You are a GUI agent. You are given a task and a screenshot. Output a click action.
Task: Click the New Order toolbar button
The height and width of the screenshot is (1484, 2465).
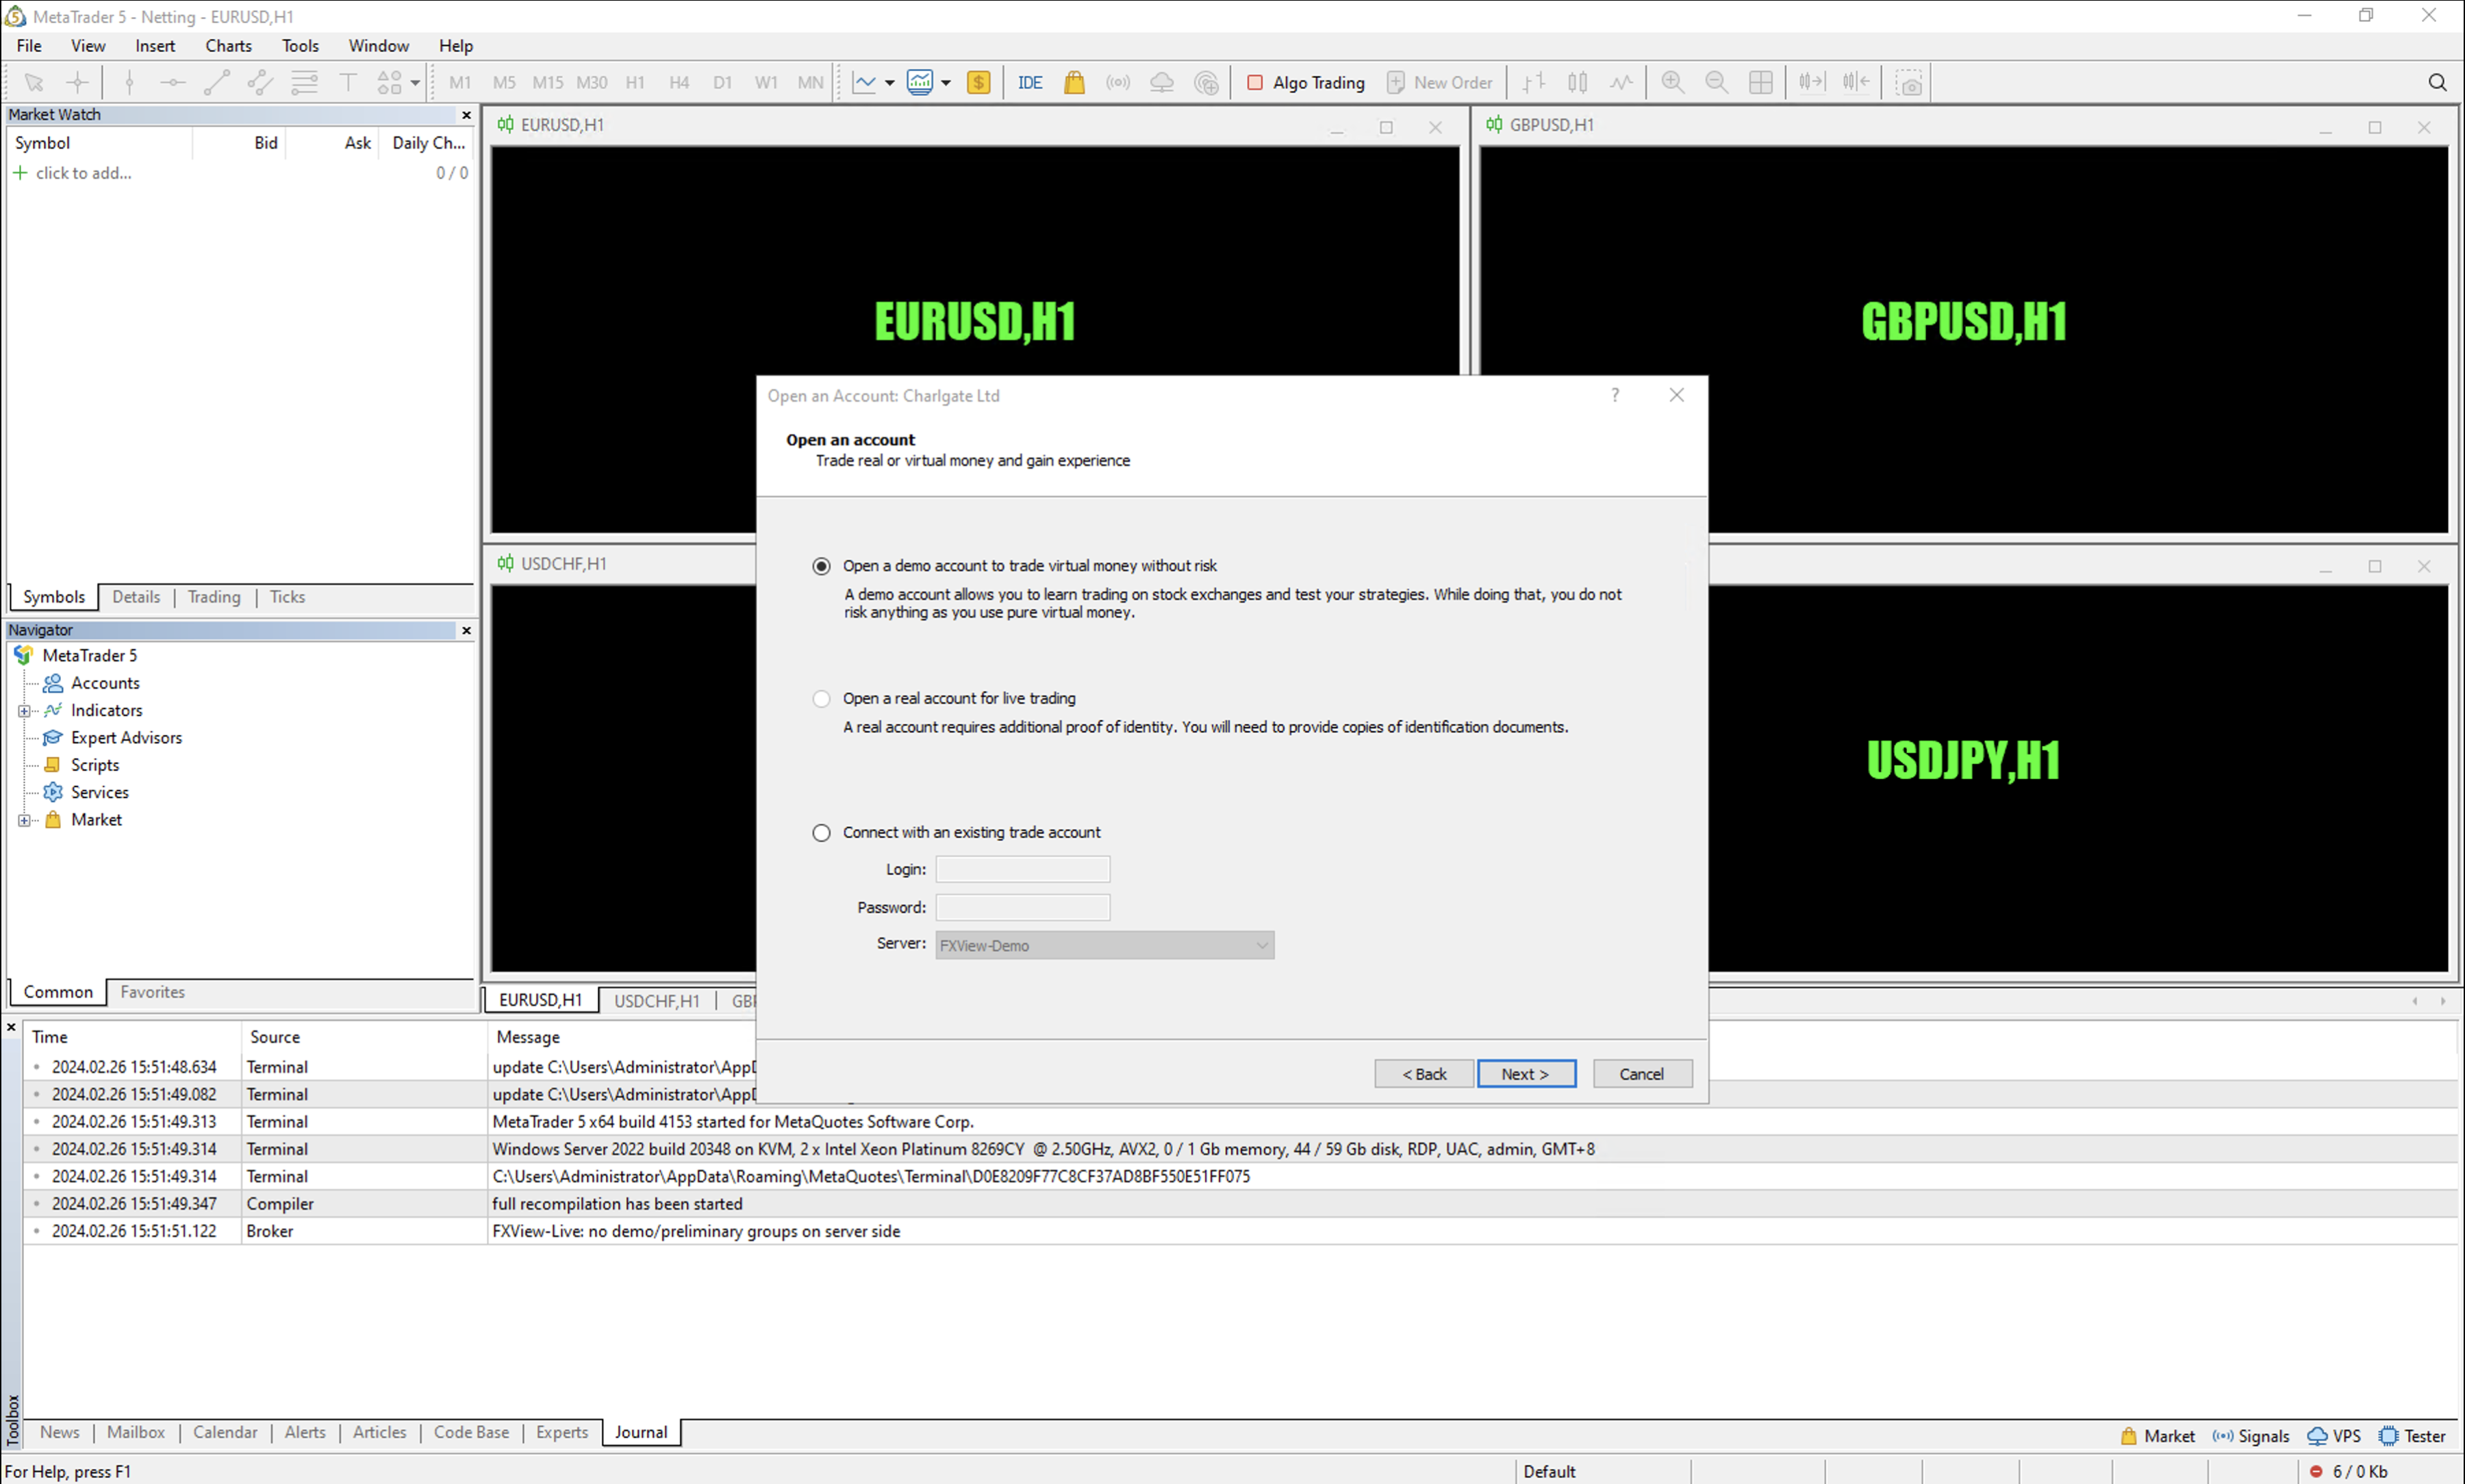click(1439, 82)
